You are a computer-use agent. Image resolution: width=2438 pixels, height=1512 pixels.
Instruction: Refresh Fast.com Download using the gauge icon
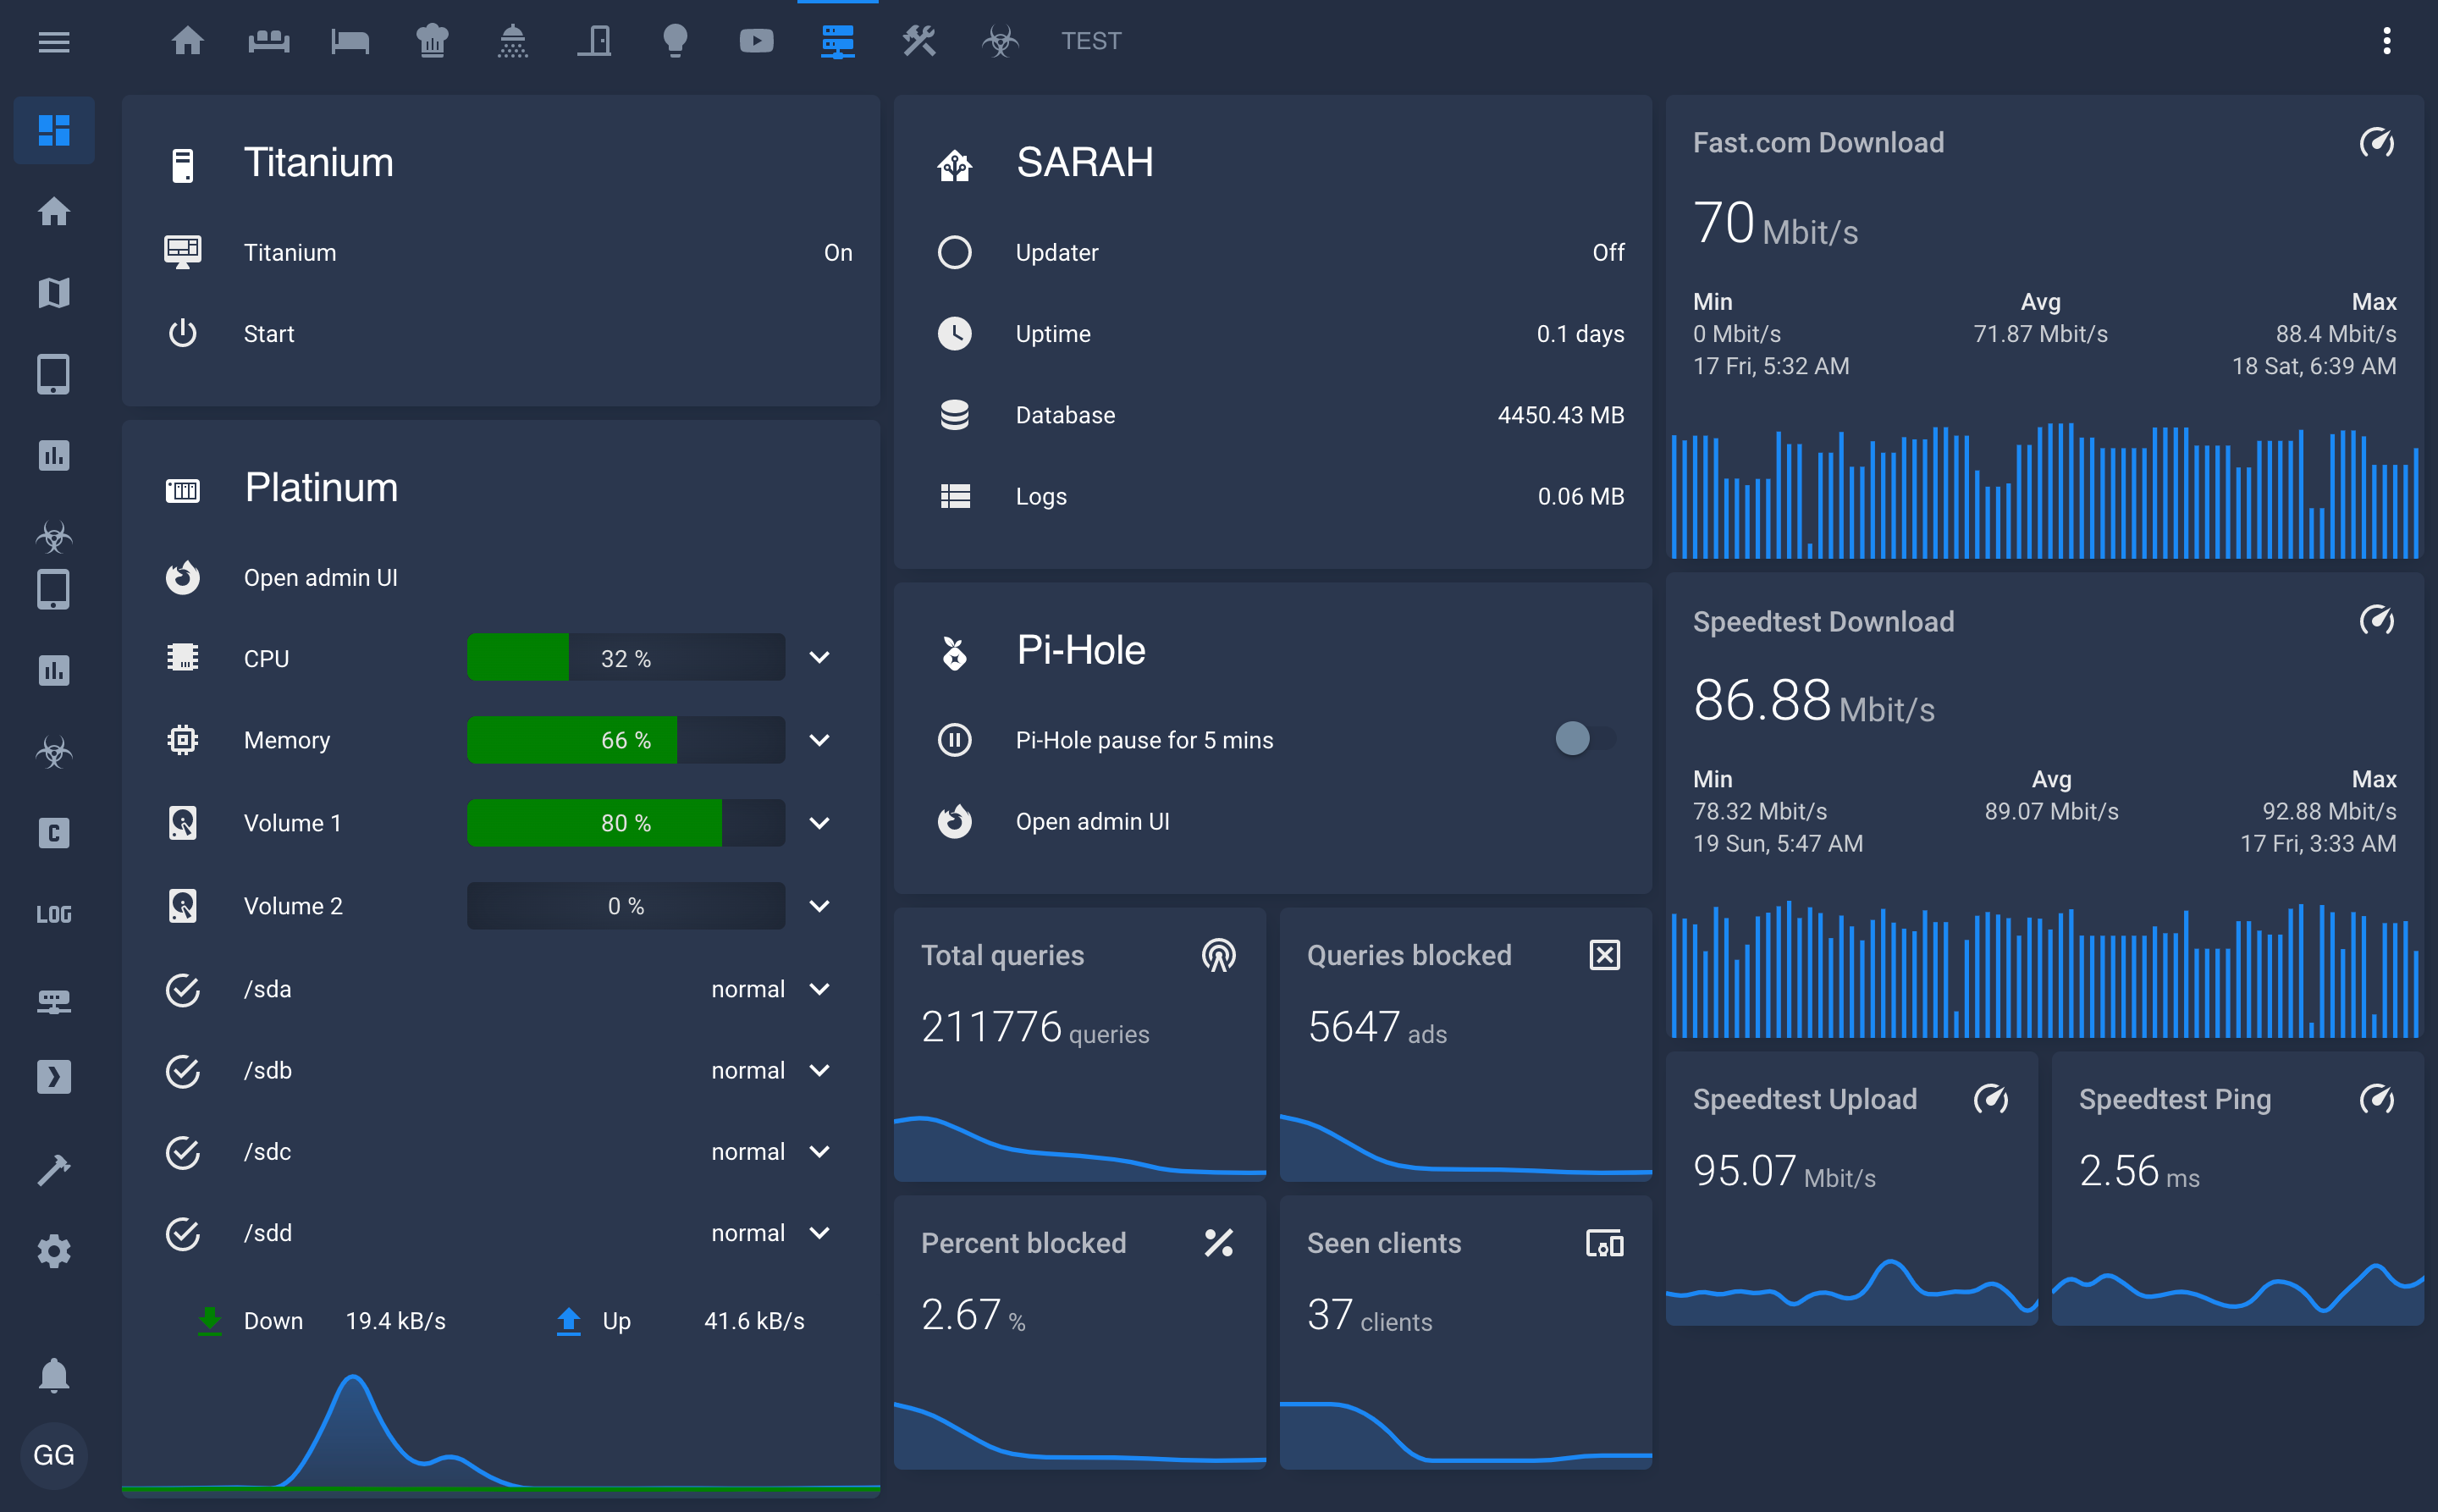pos(2377,143)
